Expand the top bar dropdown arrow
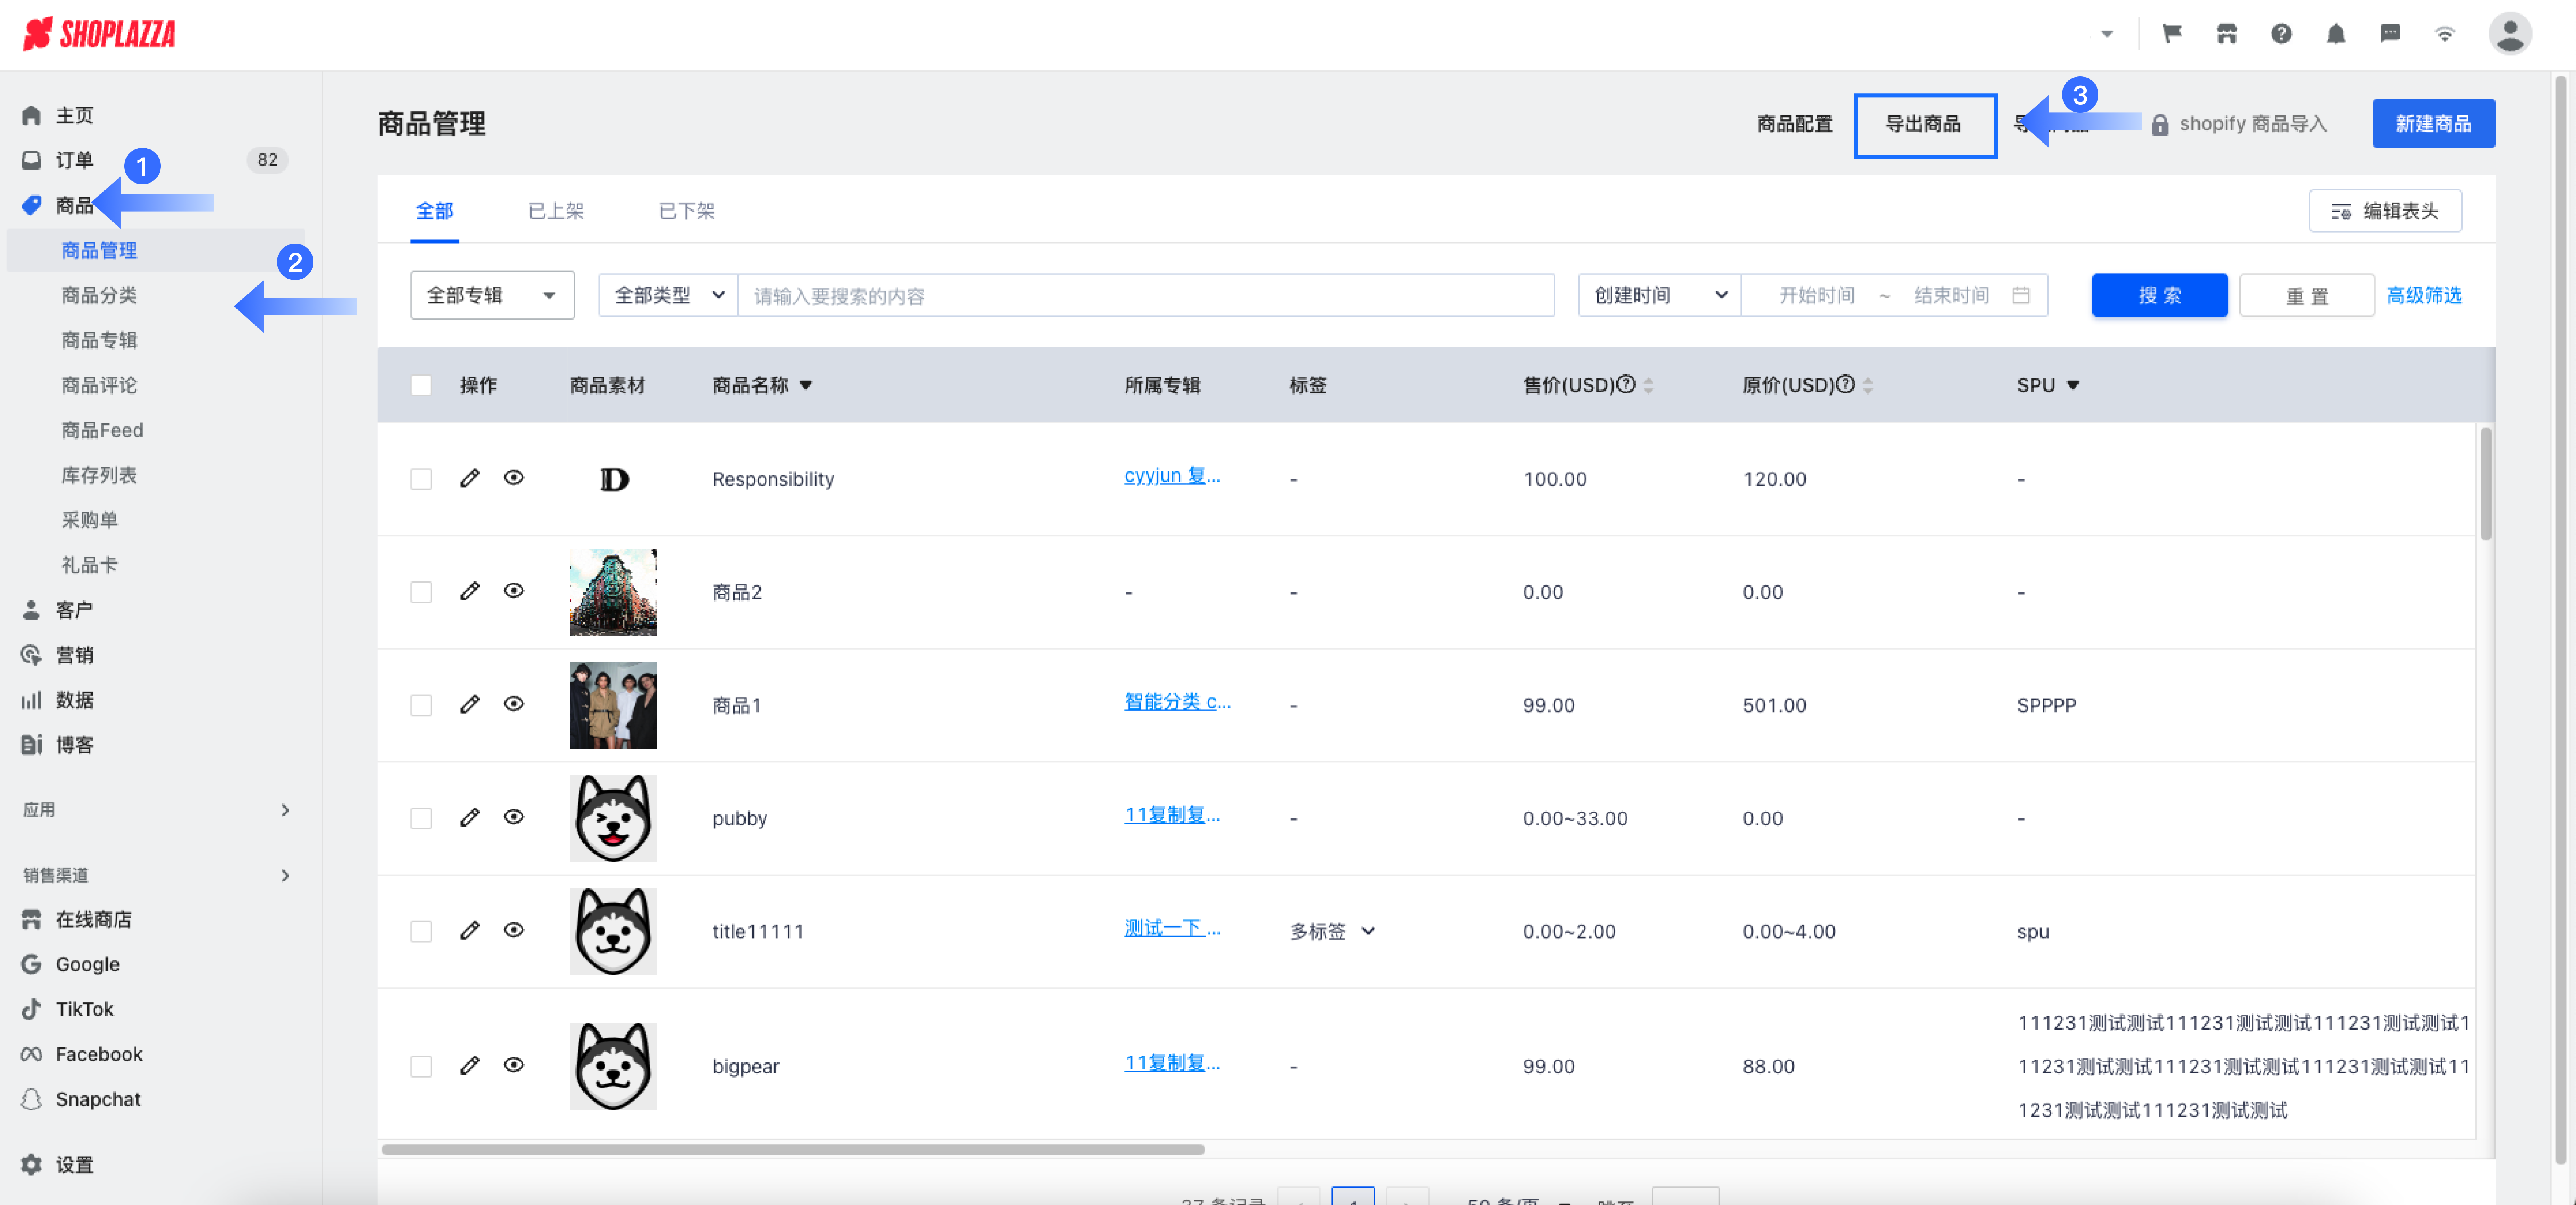The image size is (2576, 1205). pos(2107,34)
